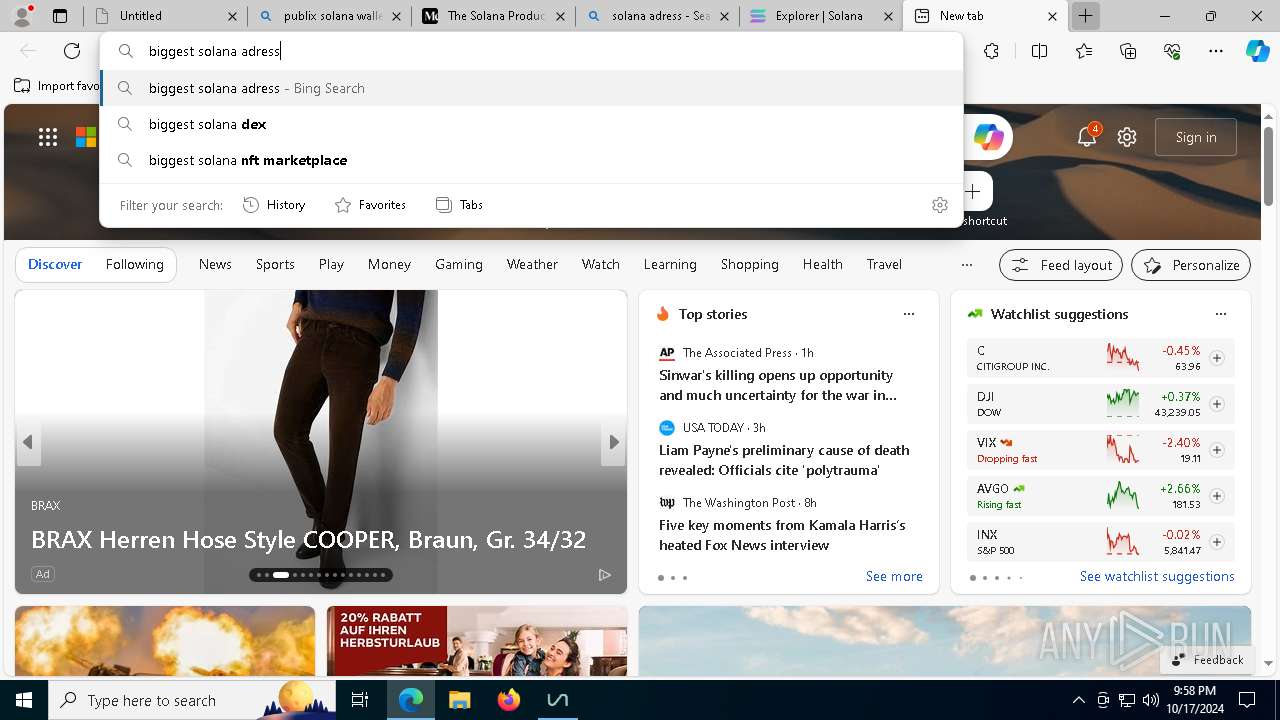Click the address bar text field

click(531, 51)
